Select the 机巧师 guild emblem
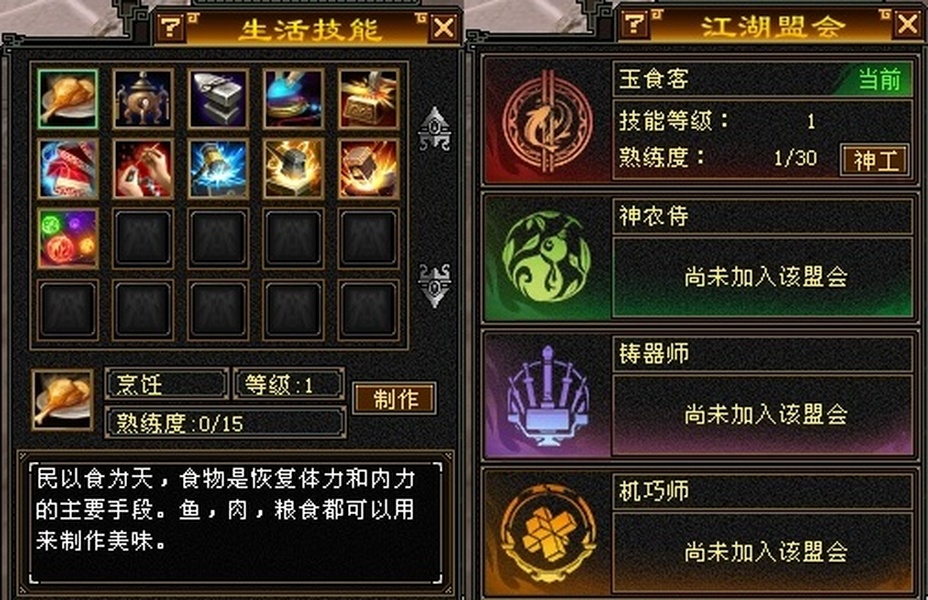 pos(547,533)
